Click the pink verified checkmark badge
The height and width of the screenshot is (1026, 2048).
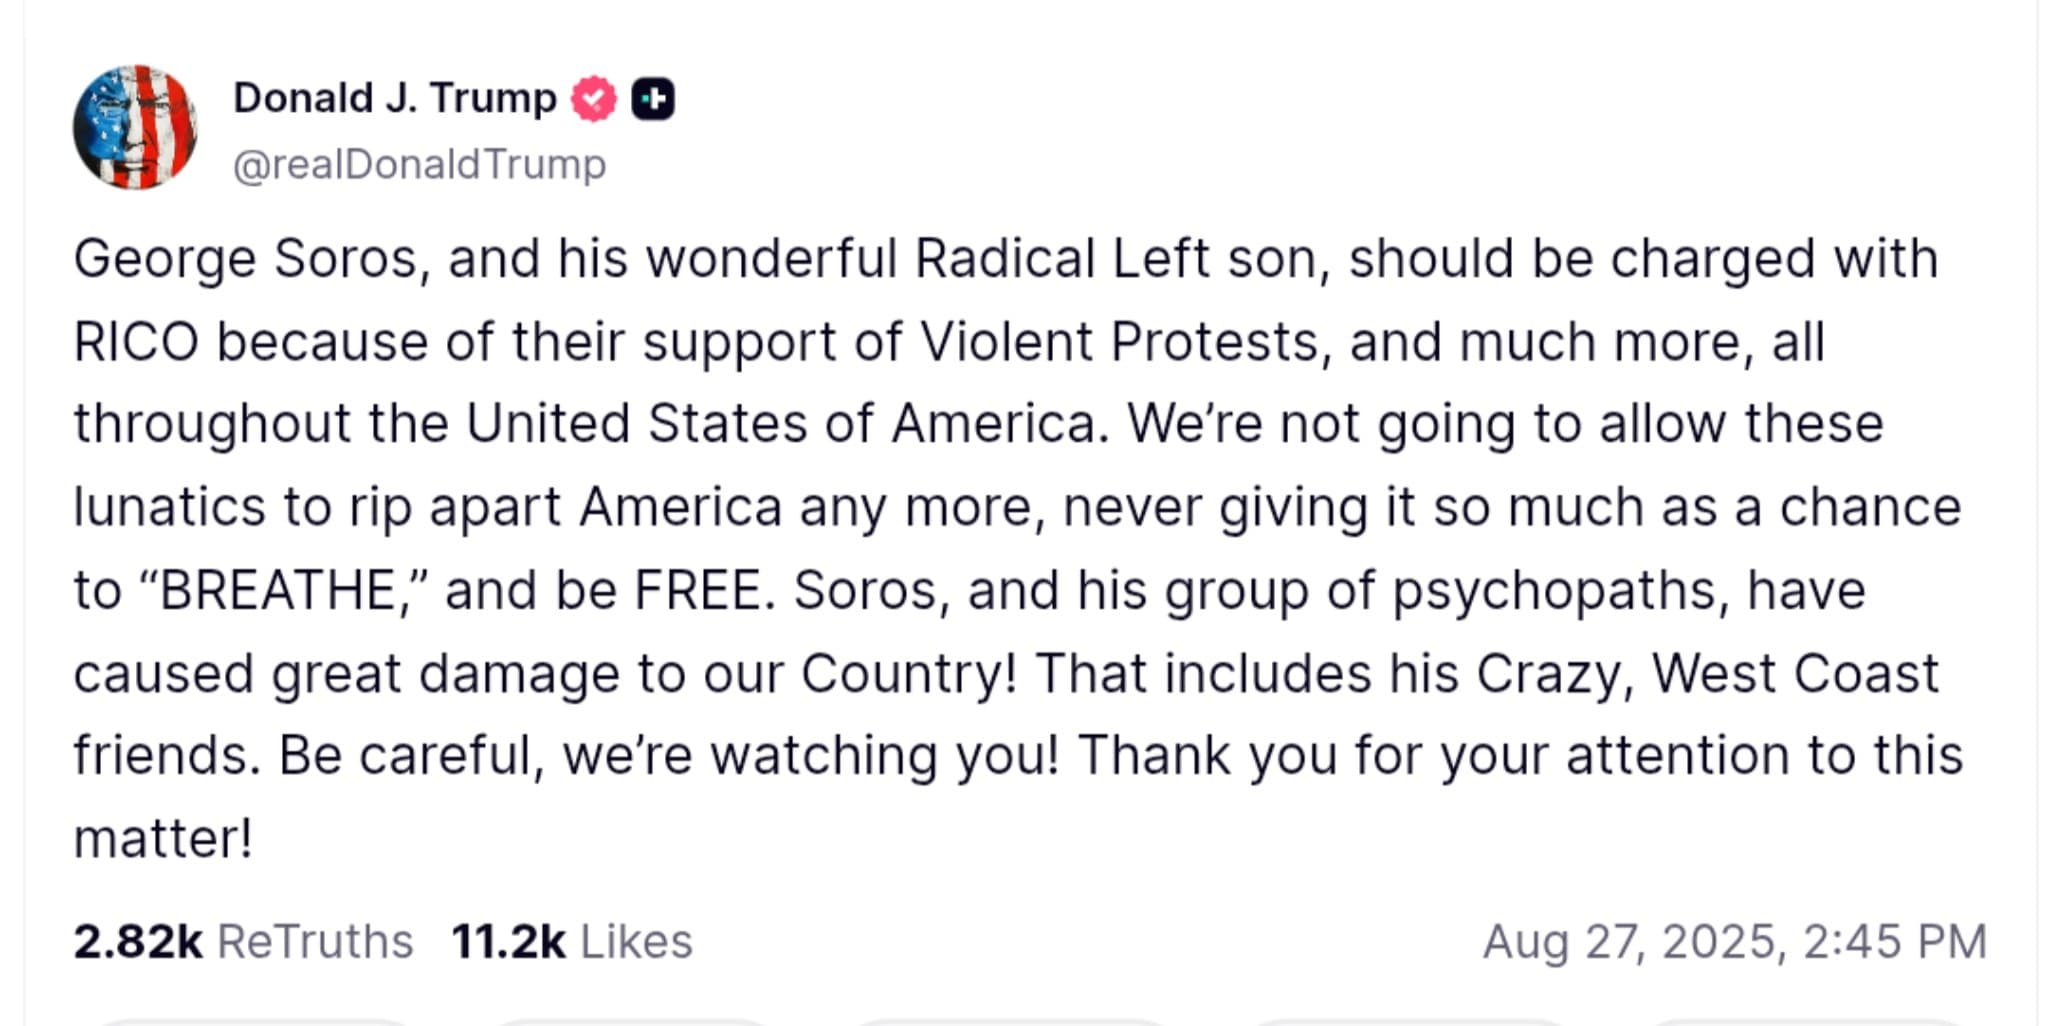[x=592, y=98]
